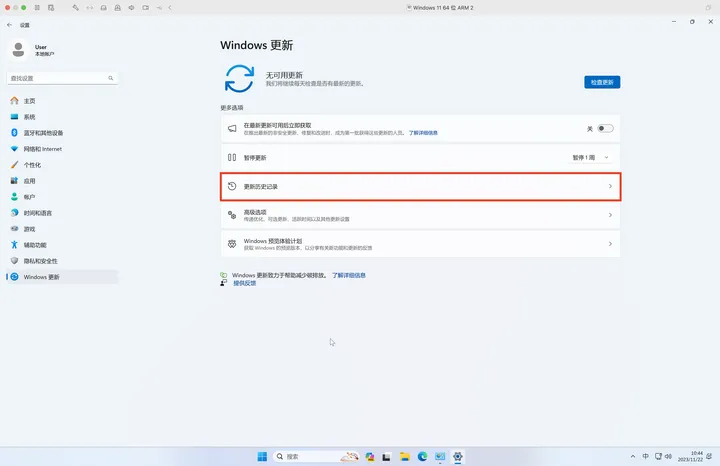
Task: Open the User account profile avatar
Action: [x=18, y=50]
